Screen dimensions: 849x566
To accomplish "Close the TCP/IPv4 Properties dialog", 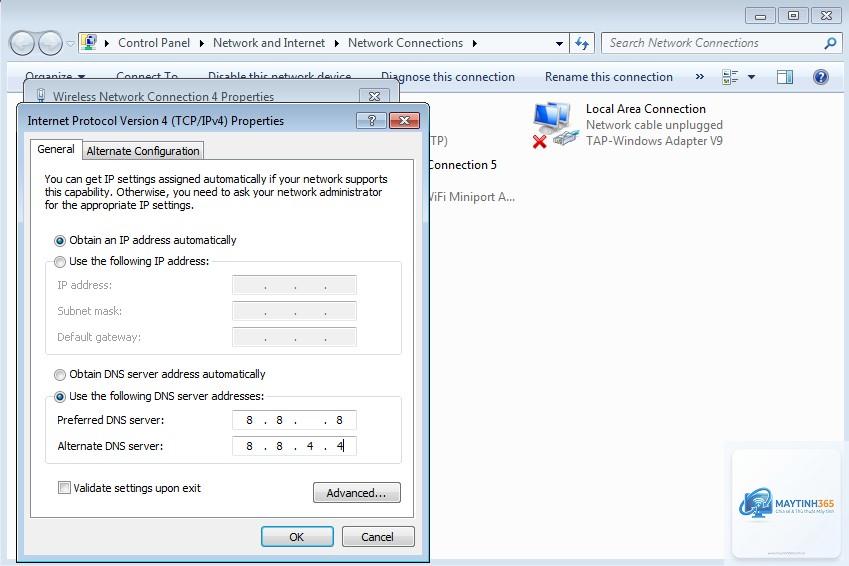I will point(404,120).
